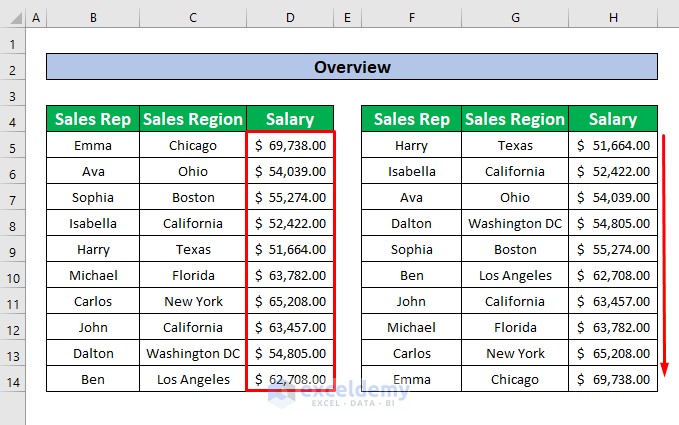This screenshot has width=679, height=425.
Task: Select column H header
Action: pos(613,18)
